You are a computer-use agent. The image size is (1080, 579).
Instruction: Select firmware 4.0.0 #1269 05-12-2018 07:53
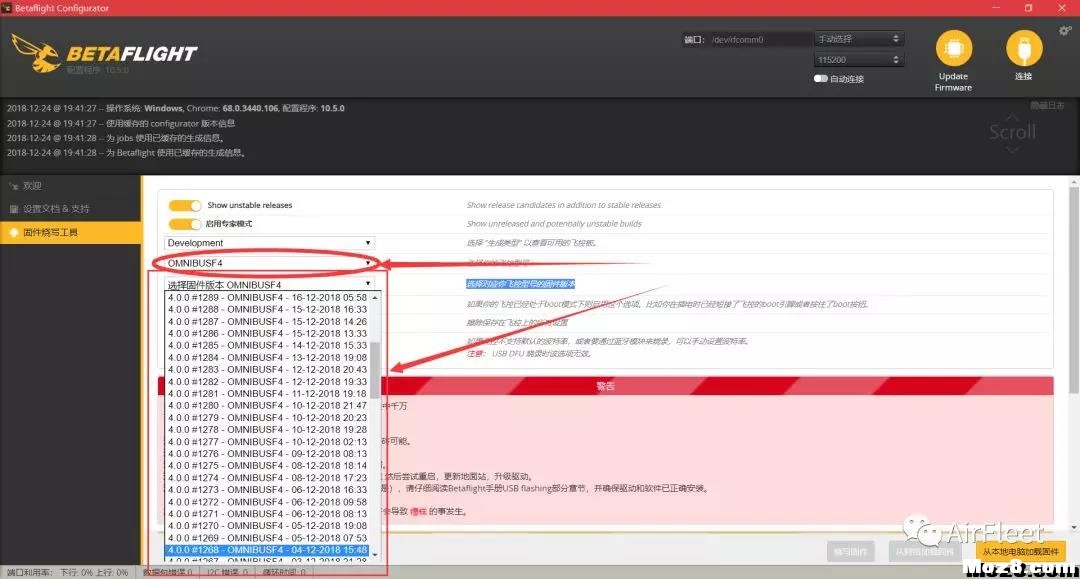pyautogui.click(x=267, y=538)
